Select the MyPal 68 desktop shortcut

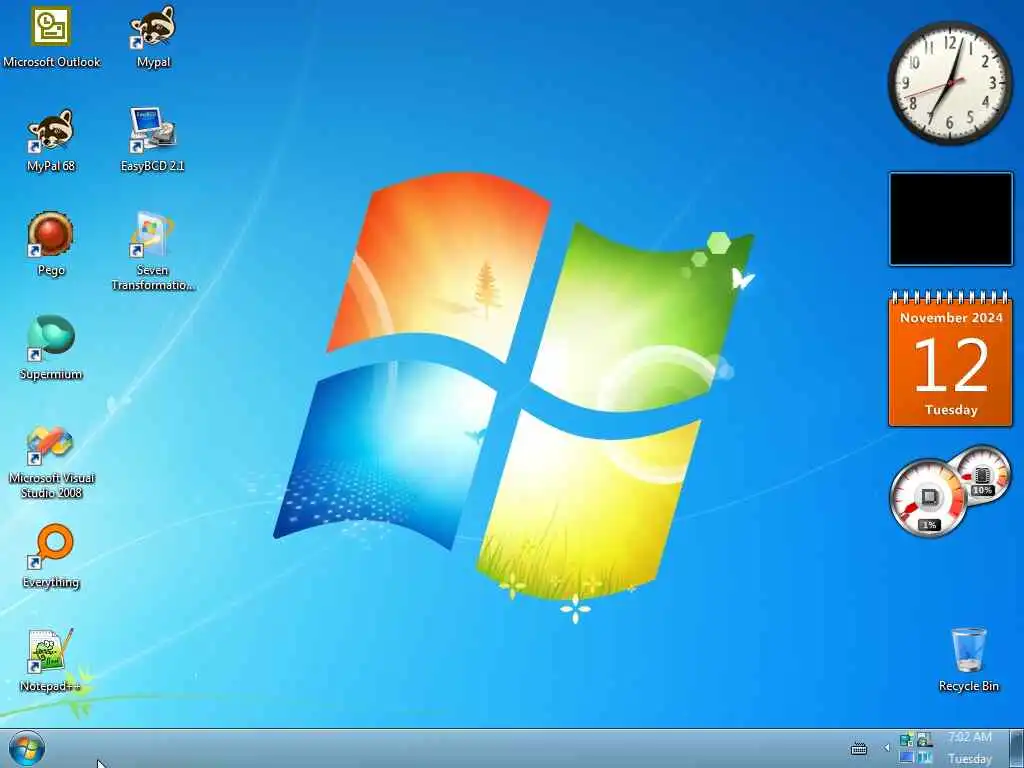click(51, 140)
